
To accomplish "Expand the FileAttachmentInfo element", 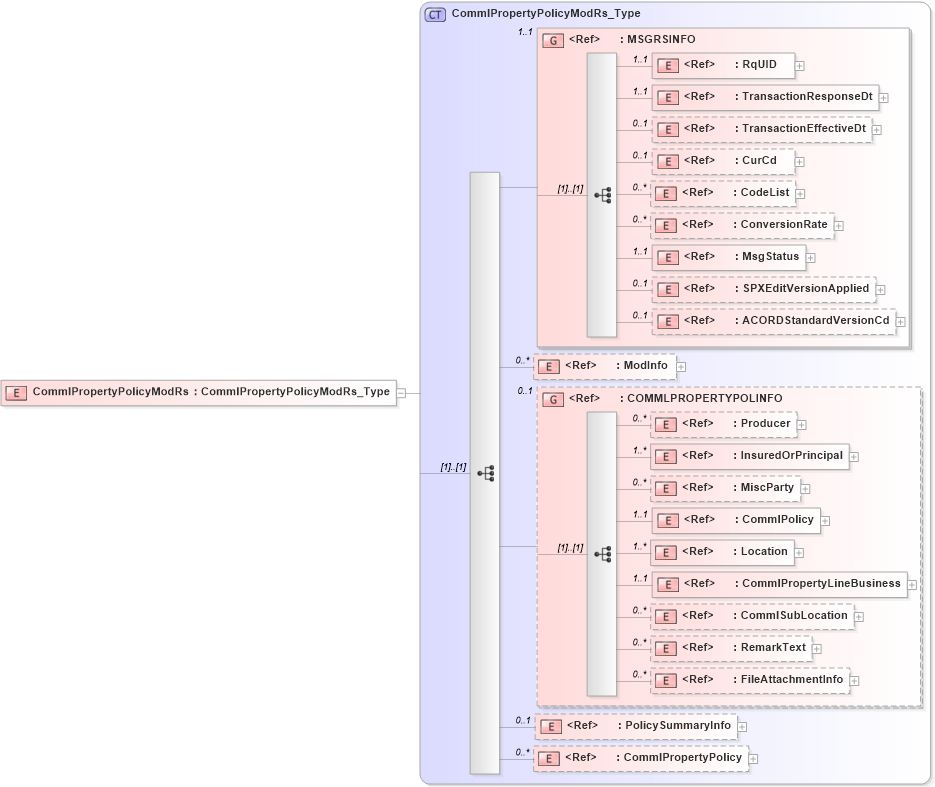I will [x=855, y=680].
